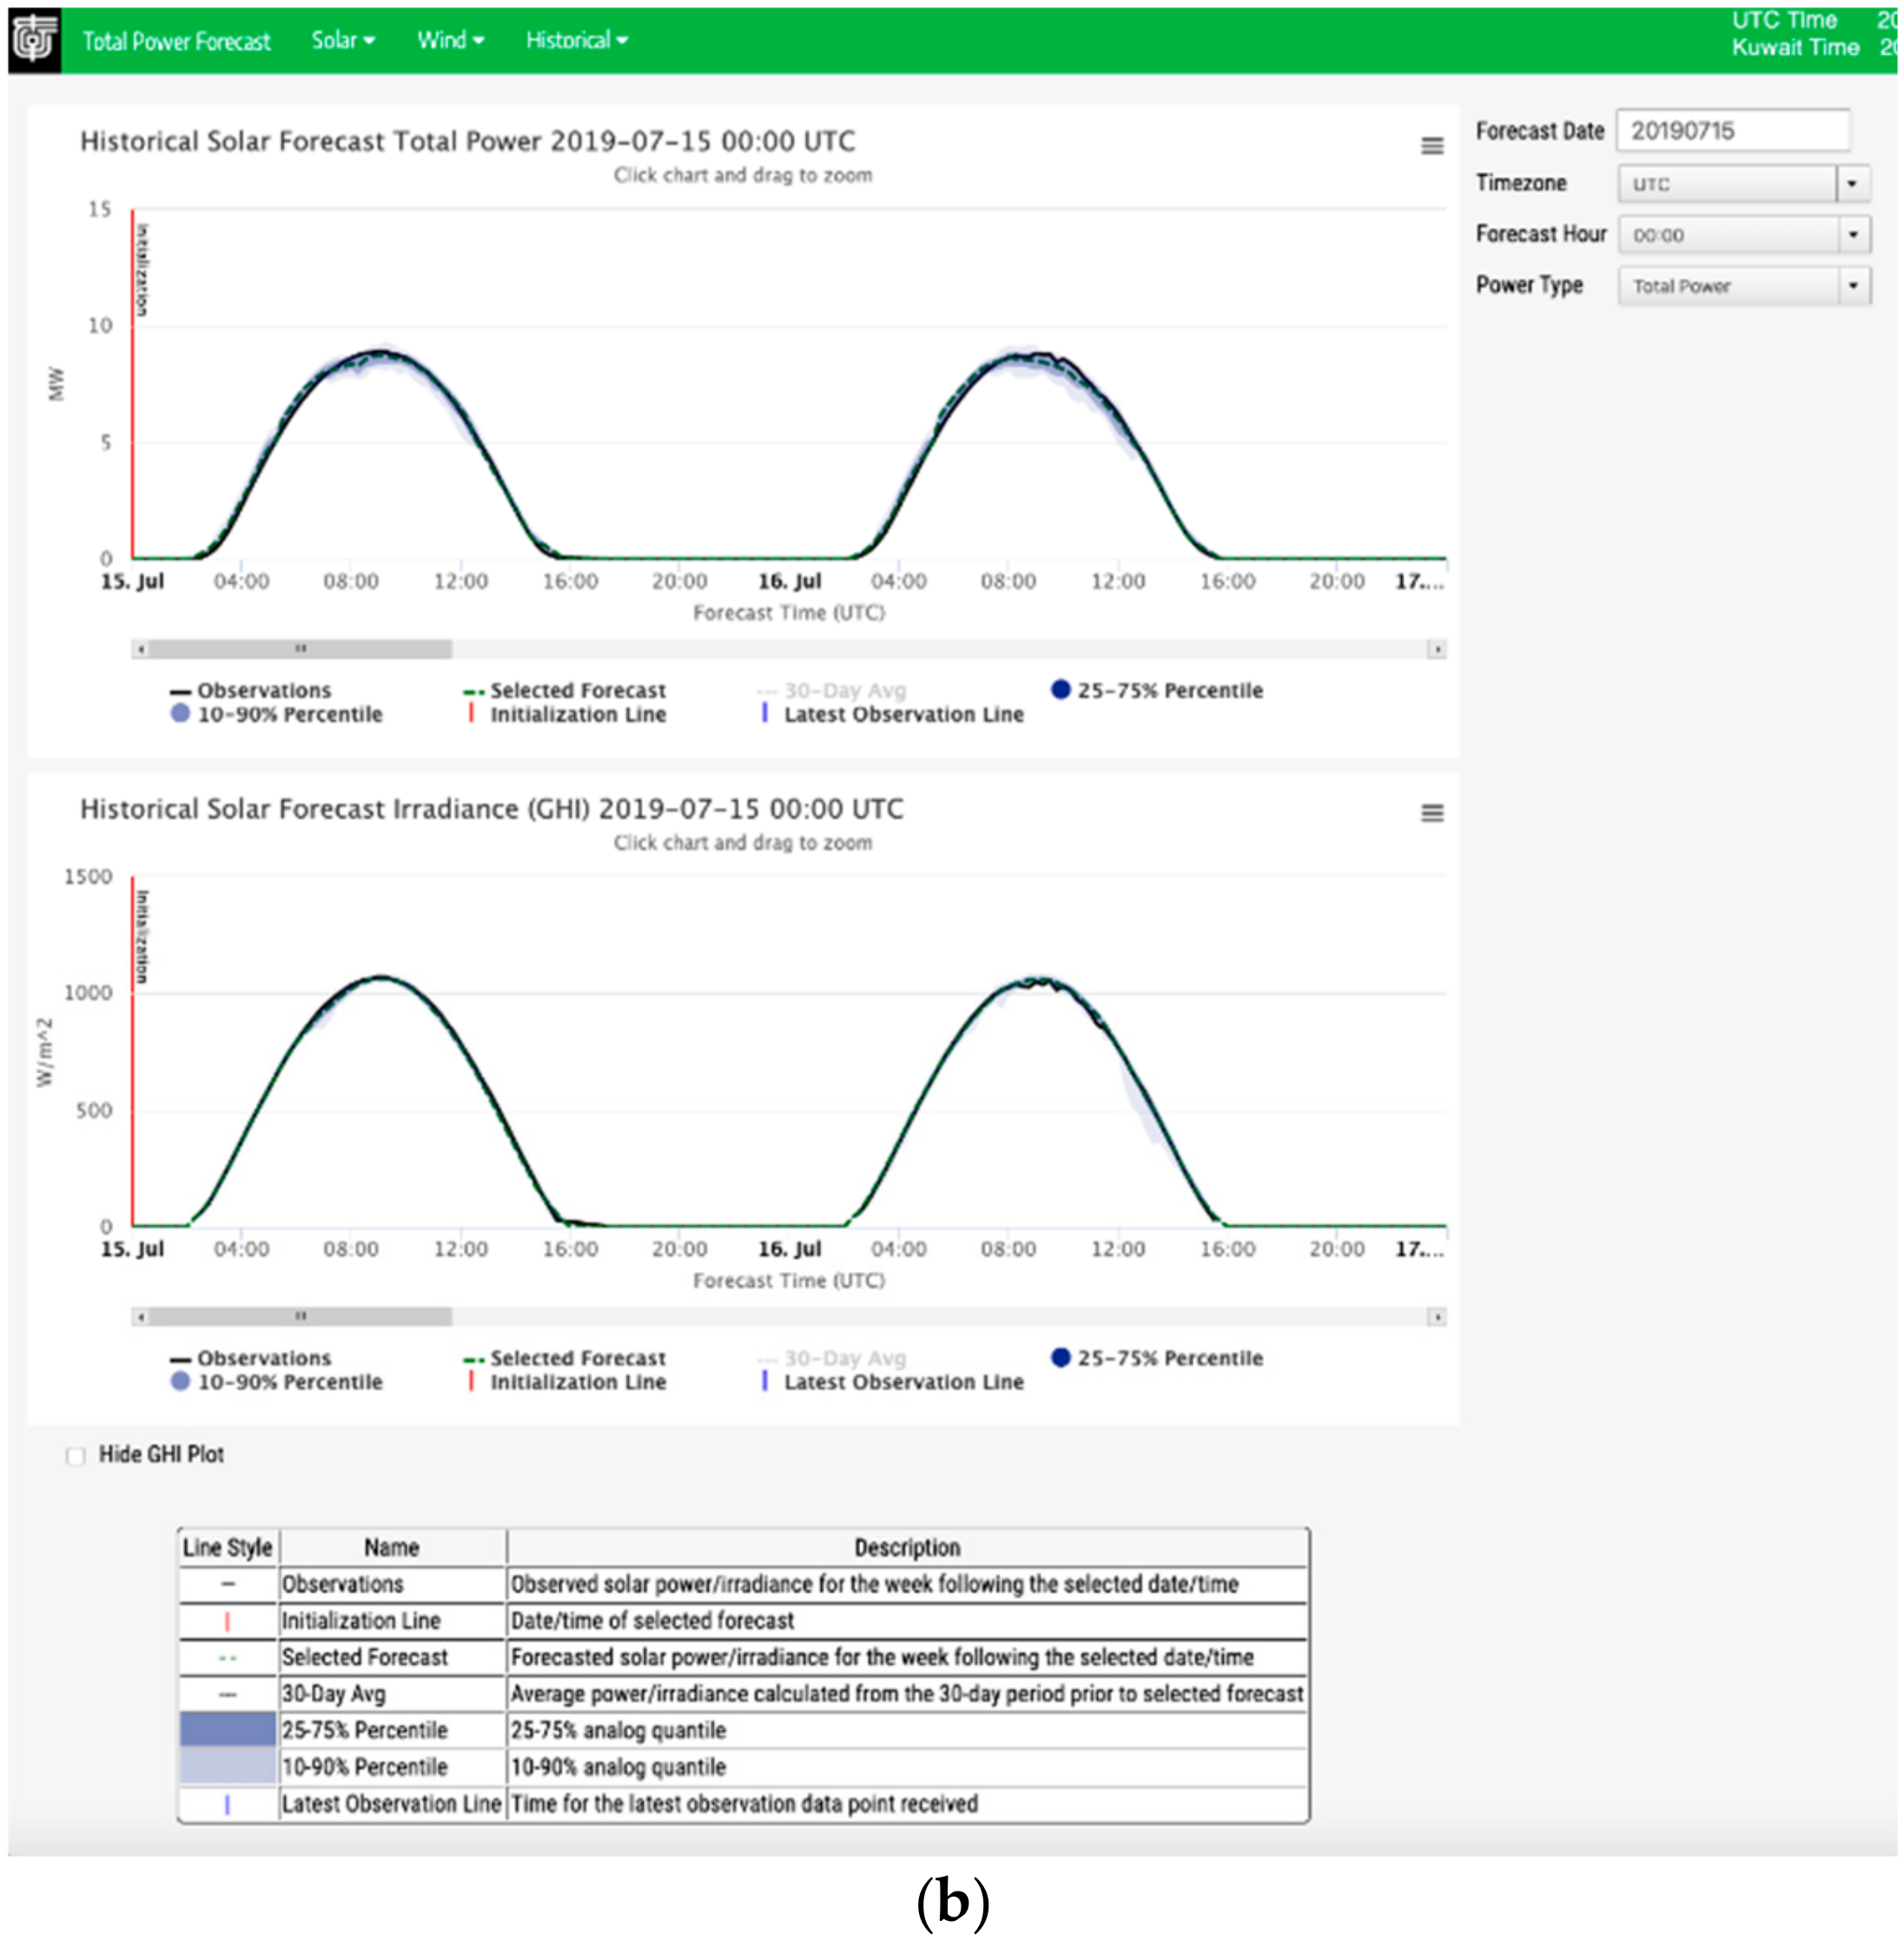Click the Forecast Date input field
This screenshot has height=1947, width=1904.
(x=1731, y=131)
